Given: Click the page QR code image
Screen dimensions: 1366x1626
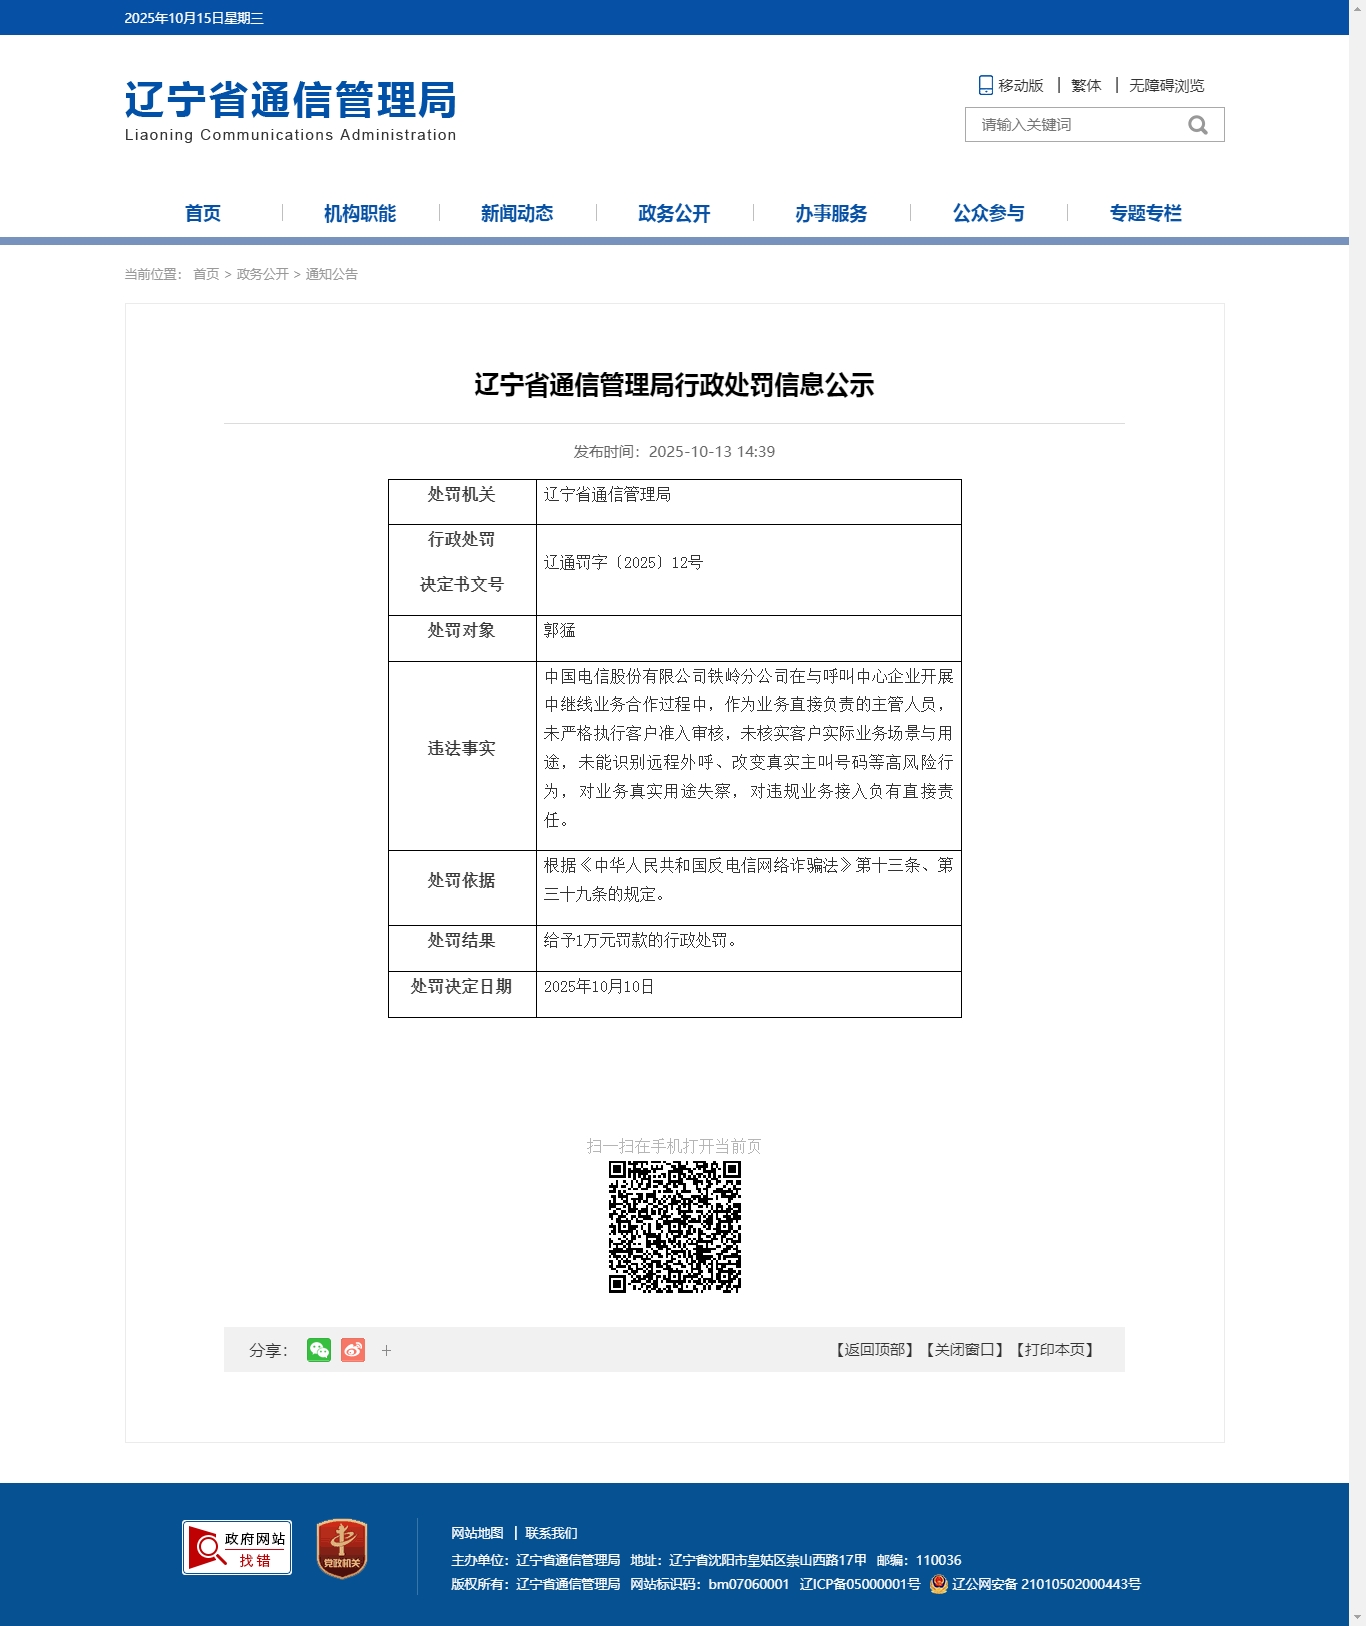Looking at the screenshot, I should (675, 1227).
